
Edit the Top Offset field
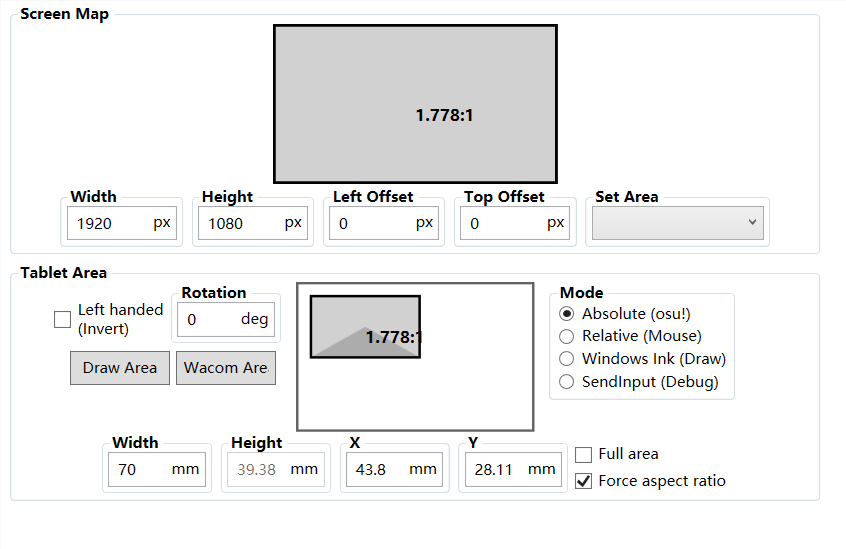tap(515, 223)
